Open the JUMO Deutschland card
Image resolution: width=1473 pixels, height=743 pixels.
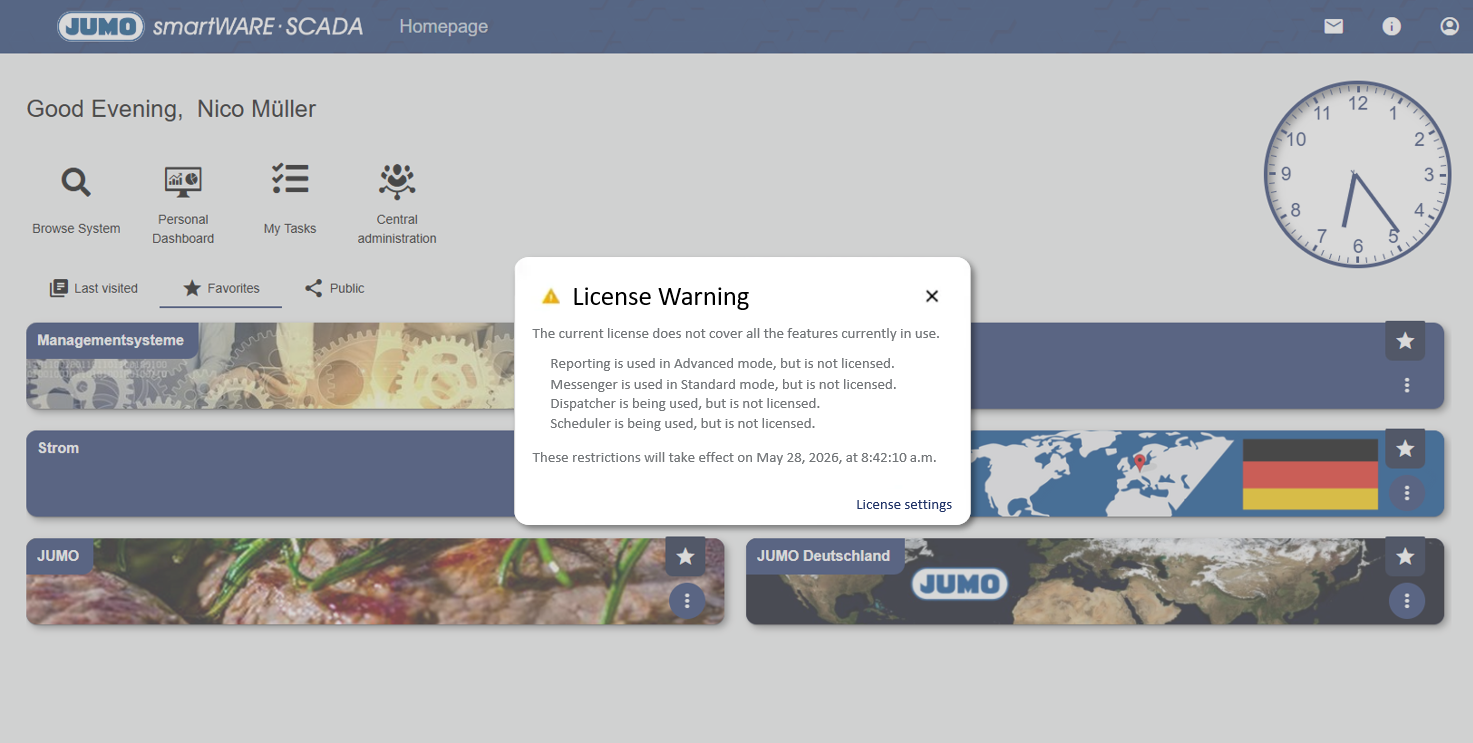pos(1095,582)
